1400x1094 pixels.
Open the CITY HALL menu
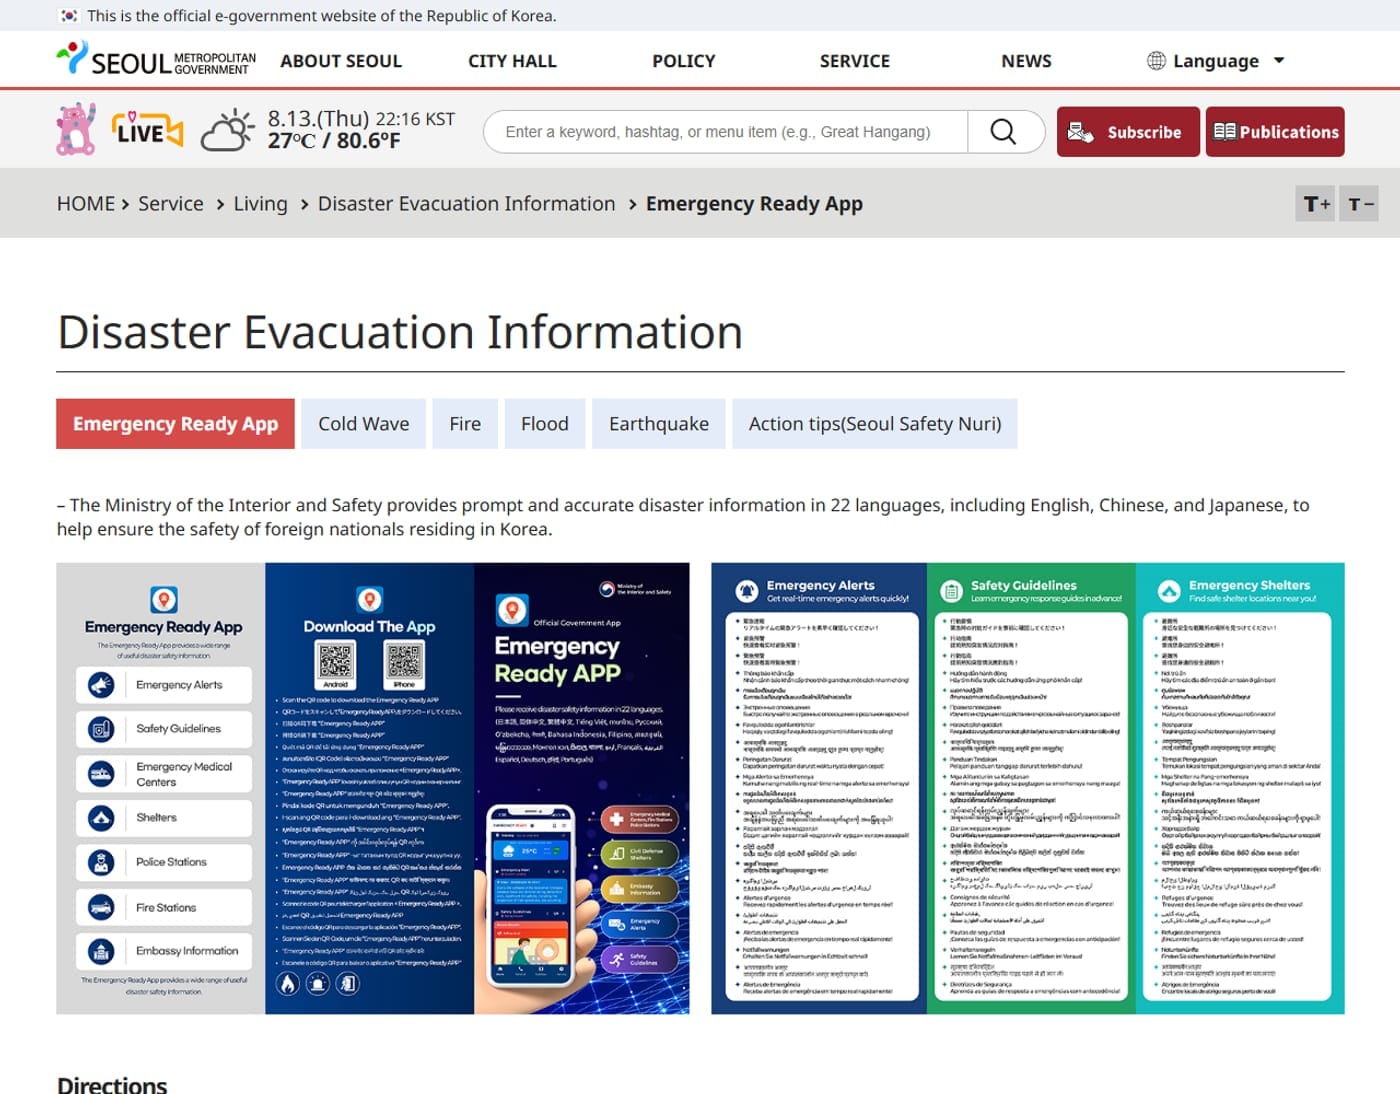[512, 61]
